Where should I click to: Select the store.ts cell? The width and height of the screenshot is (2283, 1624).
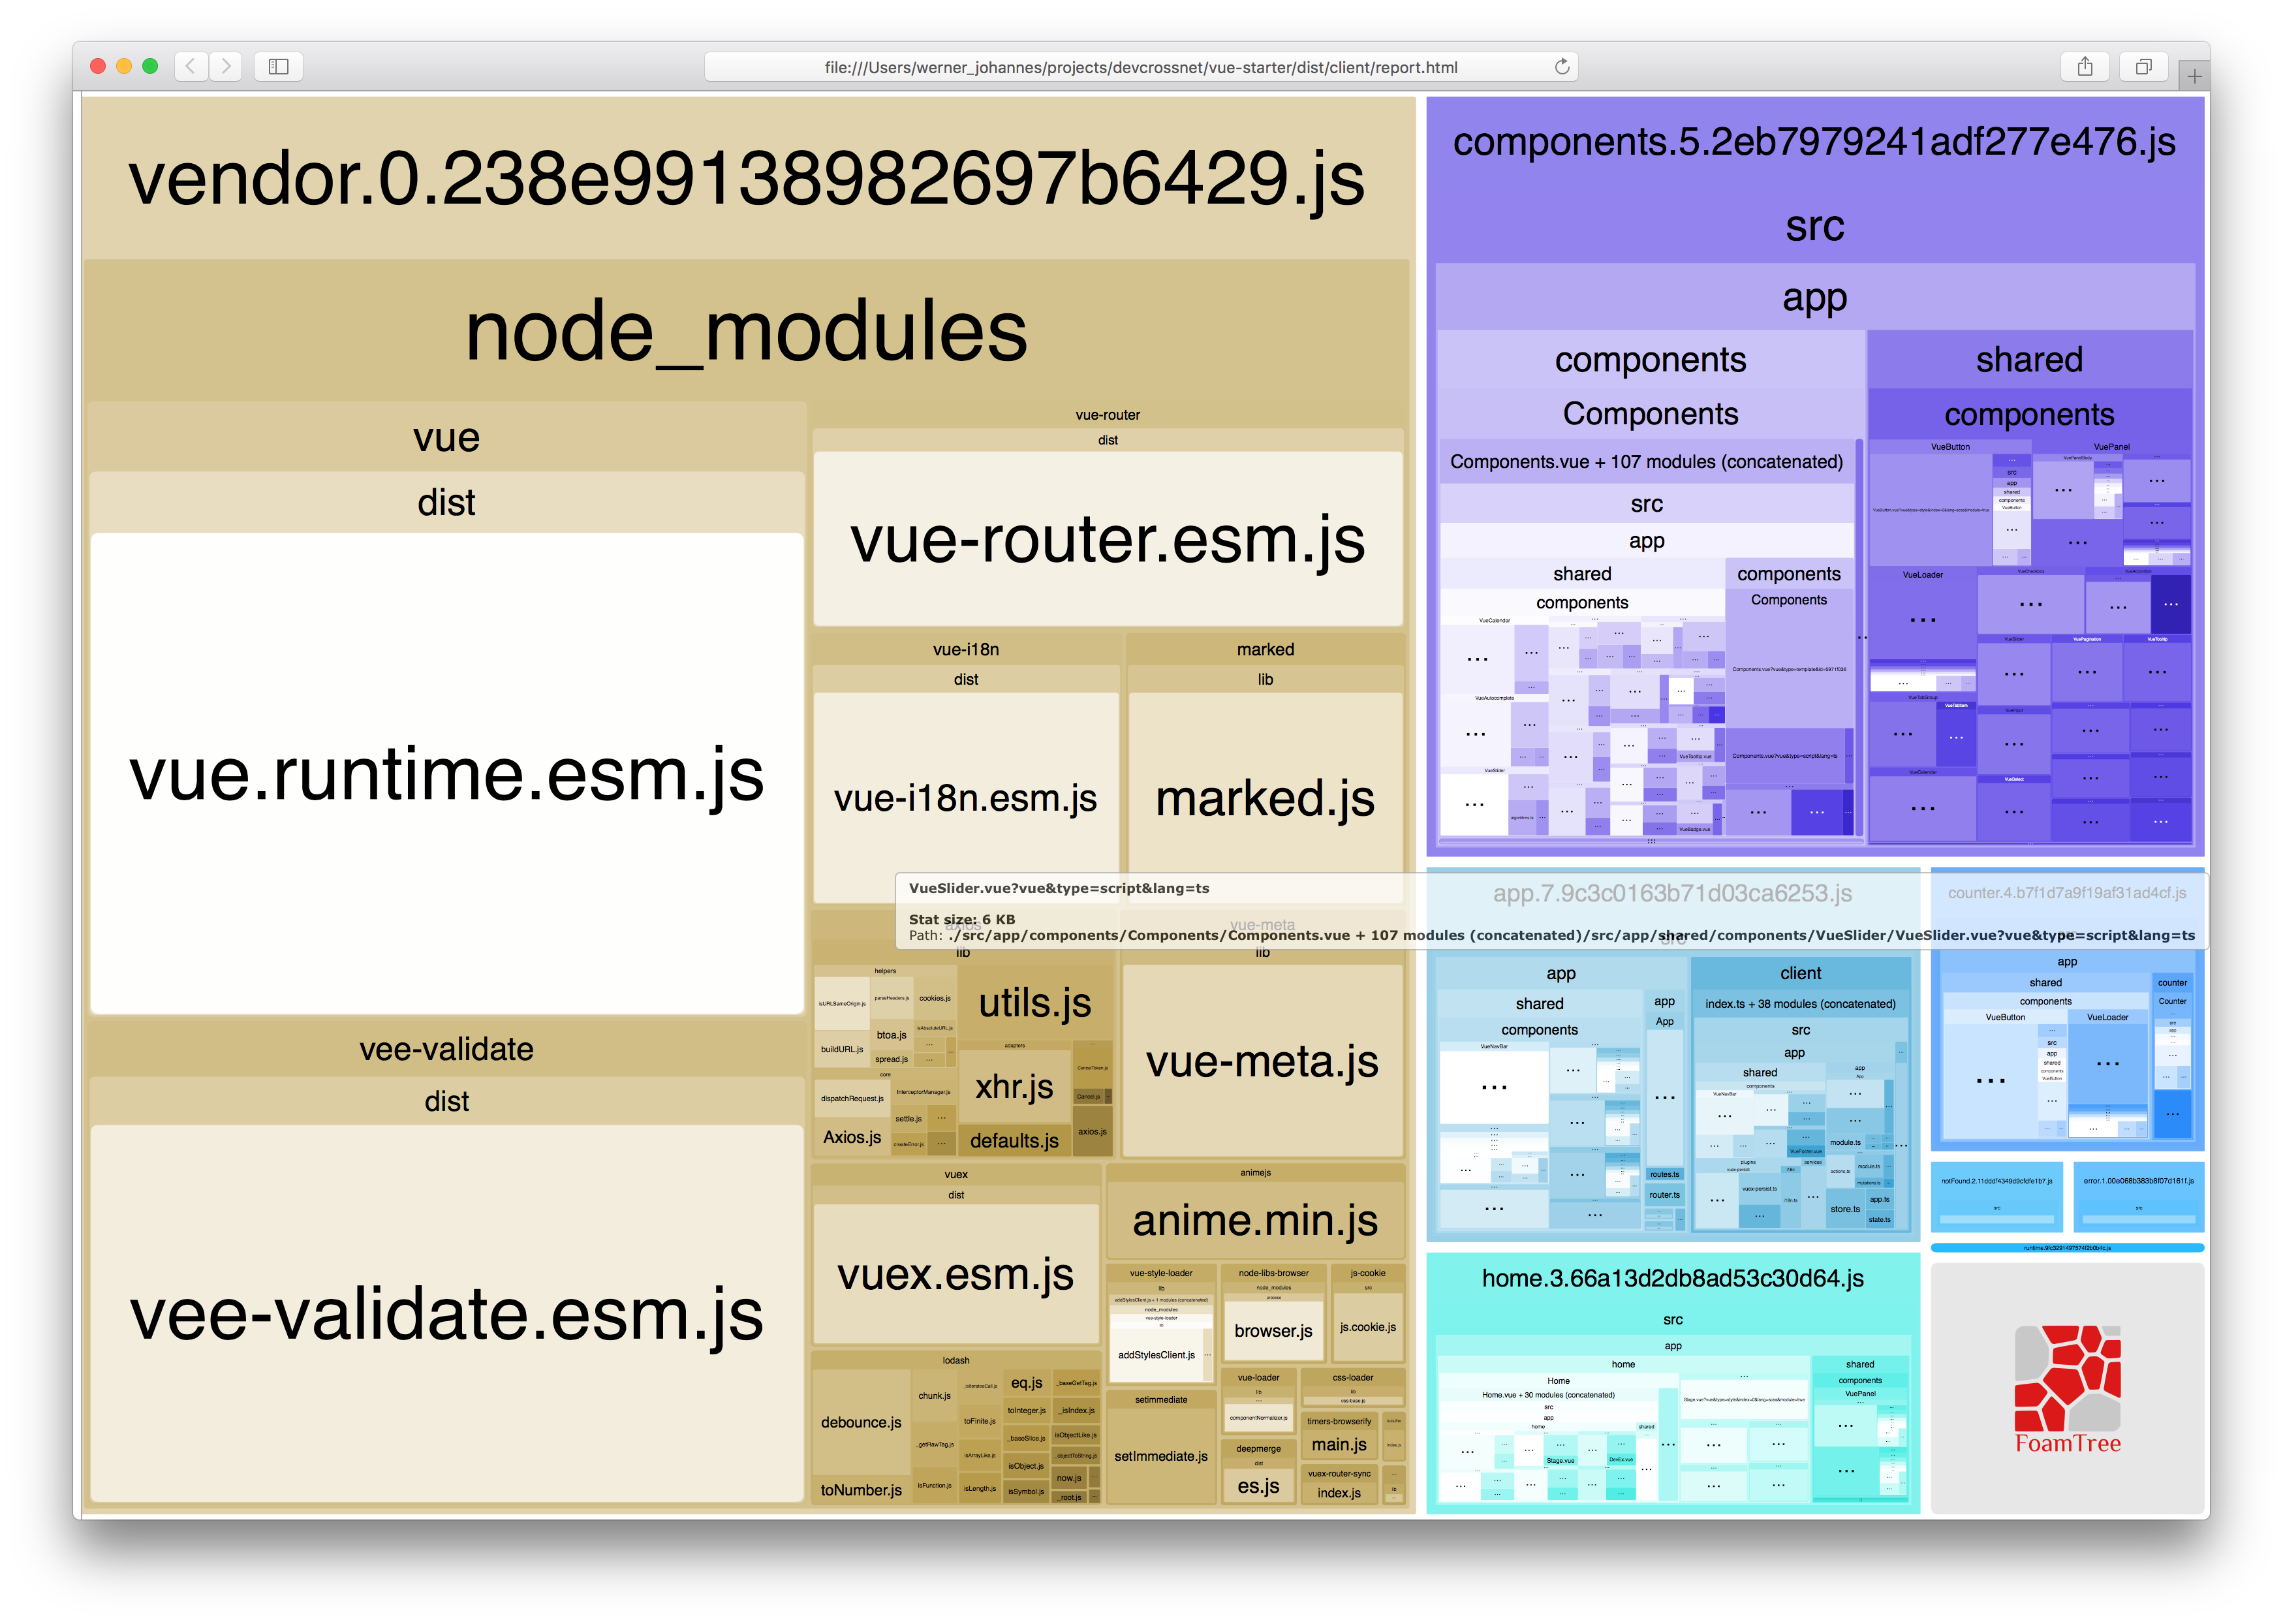pyautogui.click(x=1845, y=1209)
